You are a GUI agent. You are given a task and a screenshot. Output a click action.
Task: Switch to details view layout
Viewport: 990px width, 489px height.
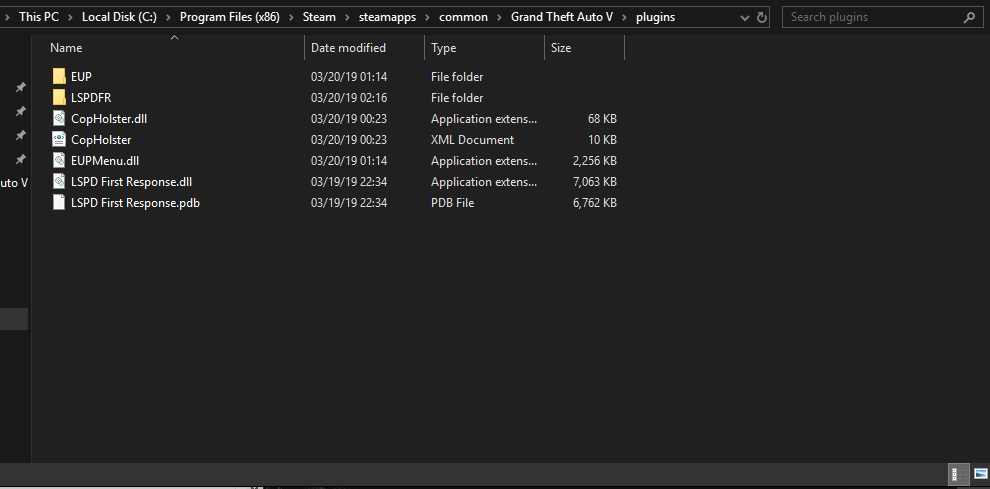tap(955, 474)
